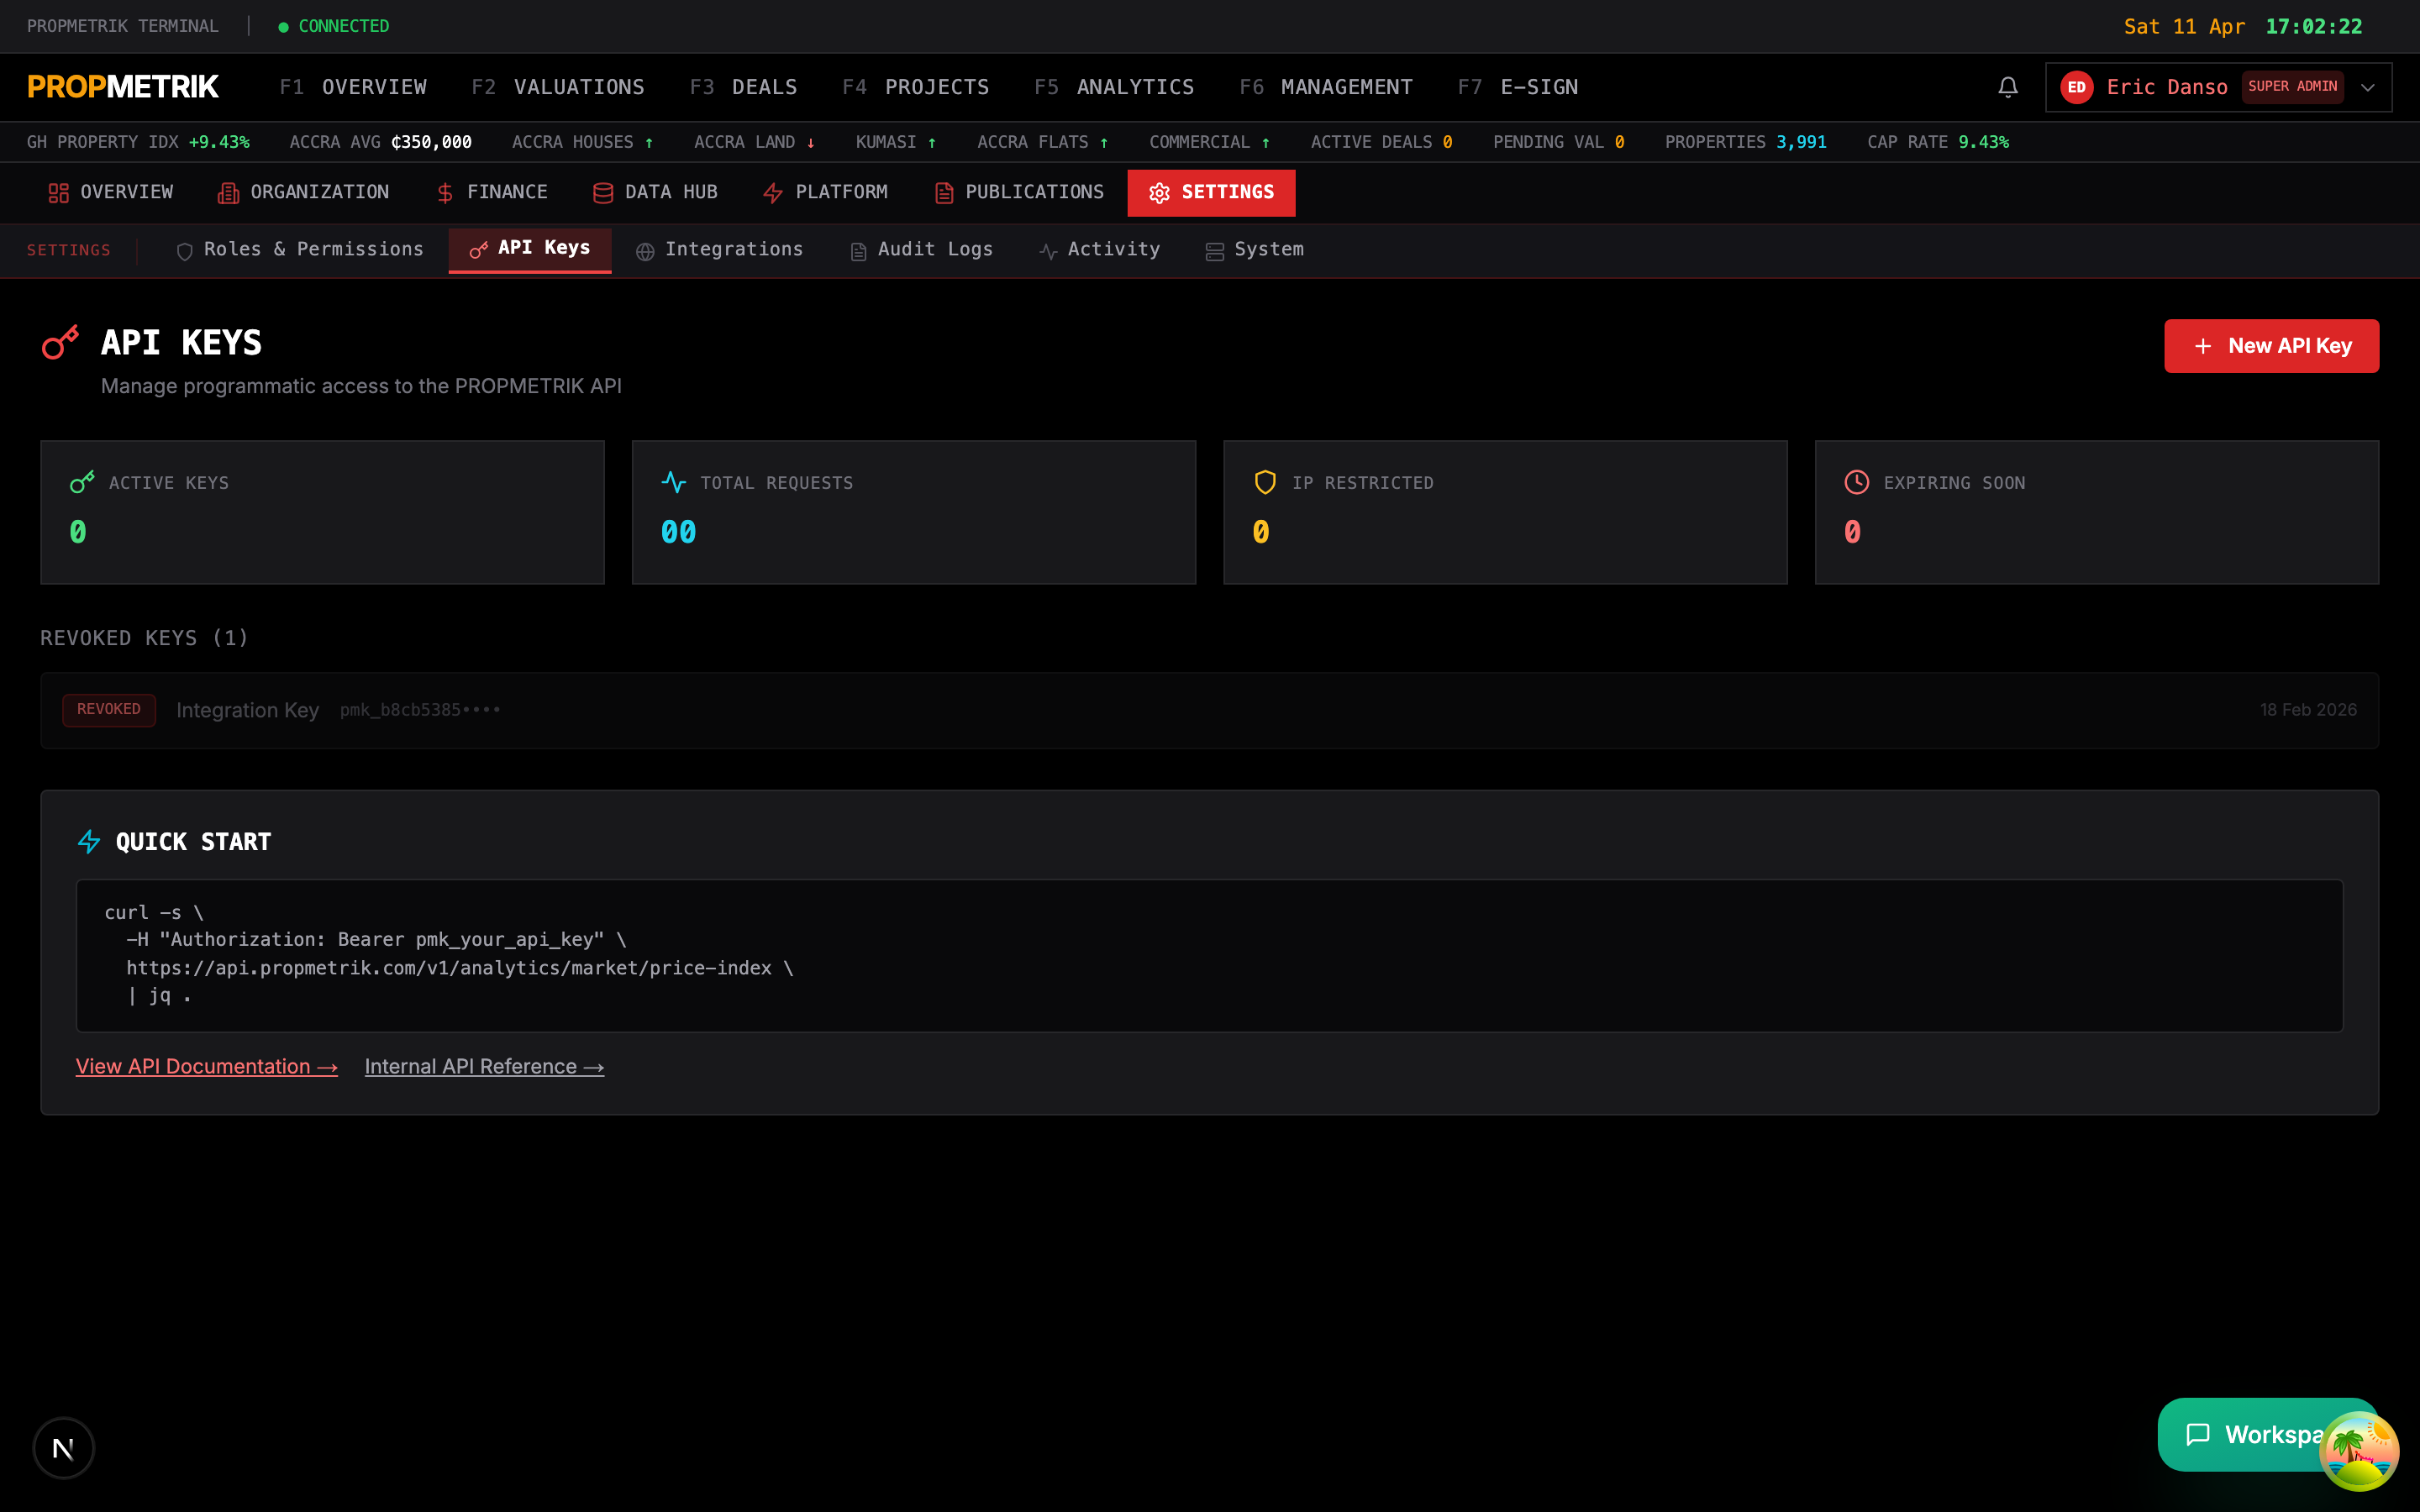Click the REVOKED badge on Integration Key
2420x1512 pixels.
coord(109,709)
